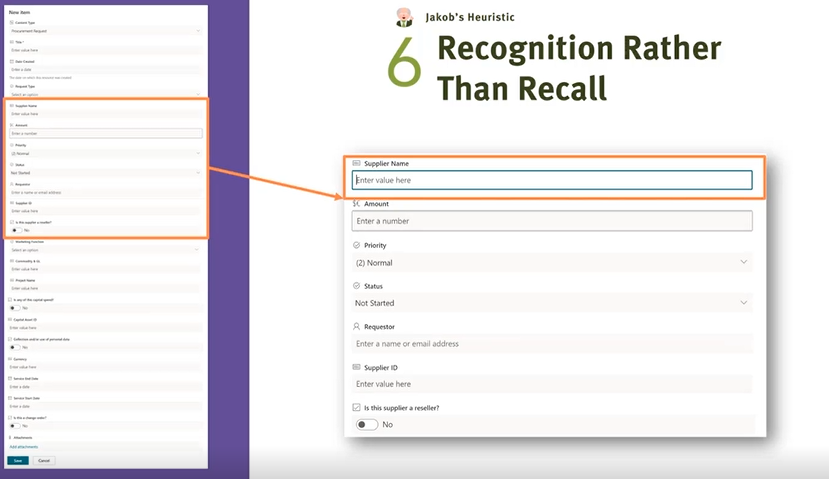The image size is (829, 479).
Task: Focus the enlarged Supplier ID input field
Action: [x=552, y=384]
